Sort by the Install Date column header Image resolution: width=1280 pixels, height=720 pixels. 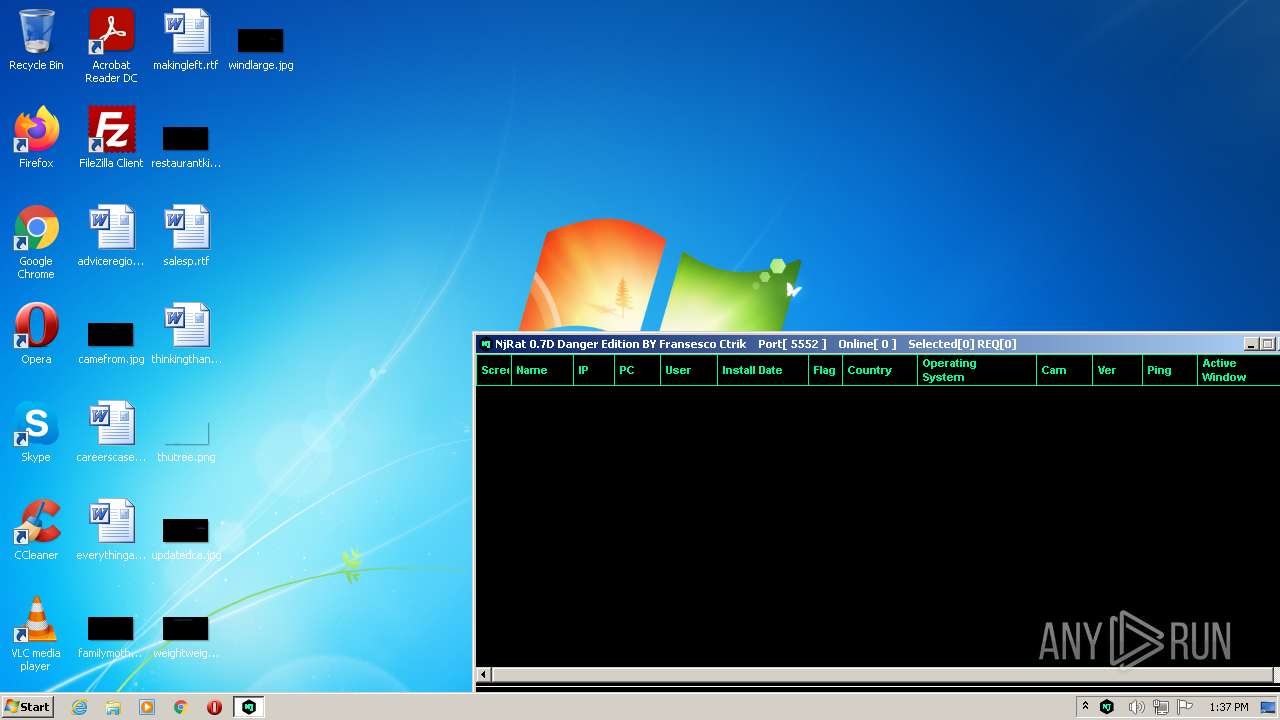pos(763,370)
